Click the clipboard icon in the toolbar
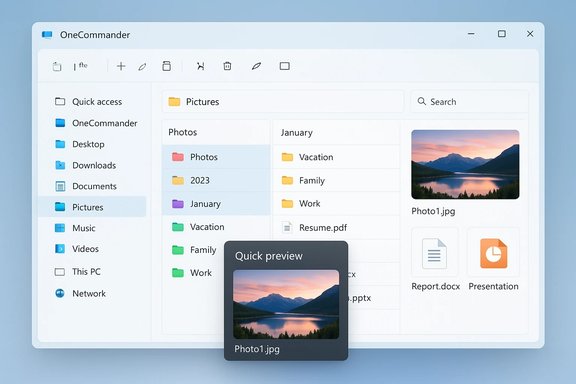This screenshot has height=384, width=576. (x=57, y=67)
